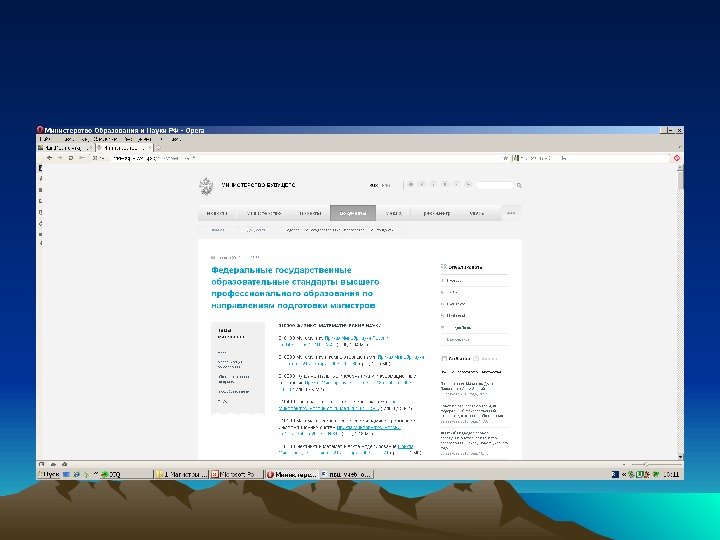Viewport: 720px width, 540px height.
Task: Click the ministry coat of arms logo
Action: (x=206, y=186)
